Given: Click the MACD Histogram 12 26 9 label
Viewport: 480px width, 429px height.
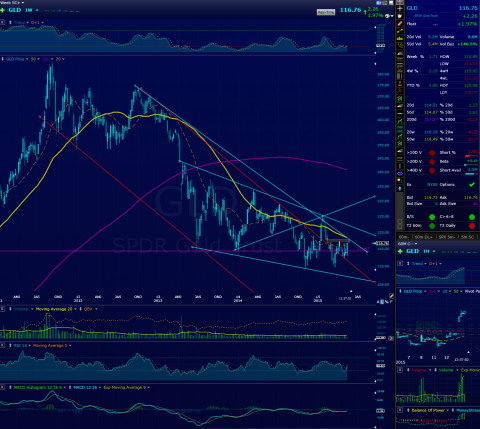Looking at the screenshot, I should coord(38,387).
